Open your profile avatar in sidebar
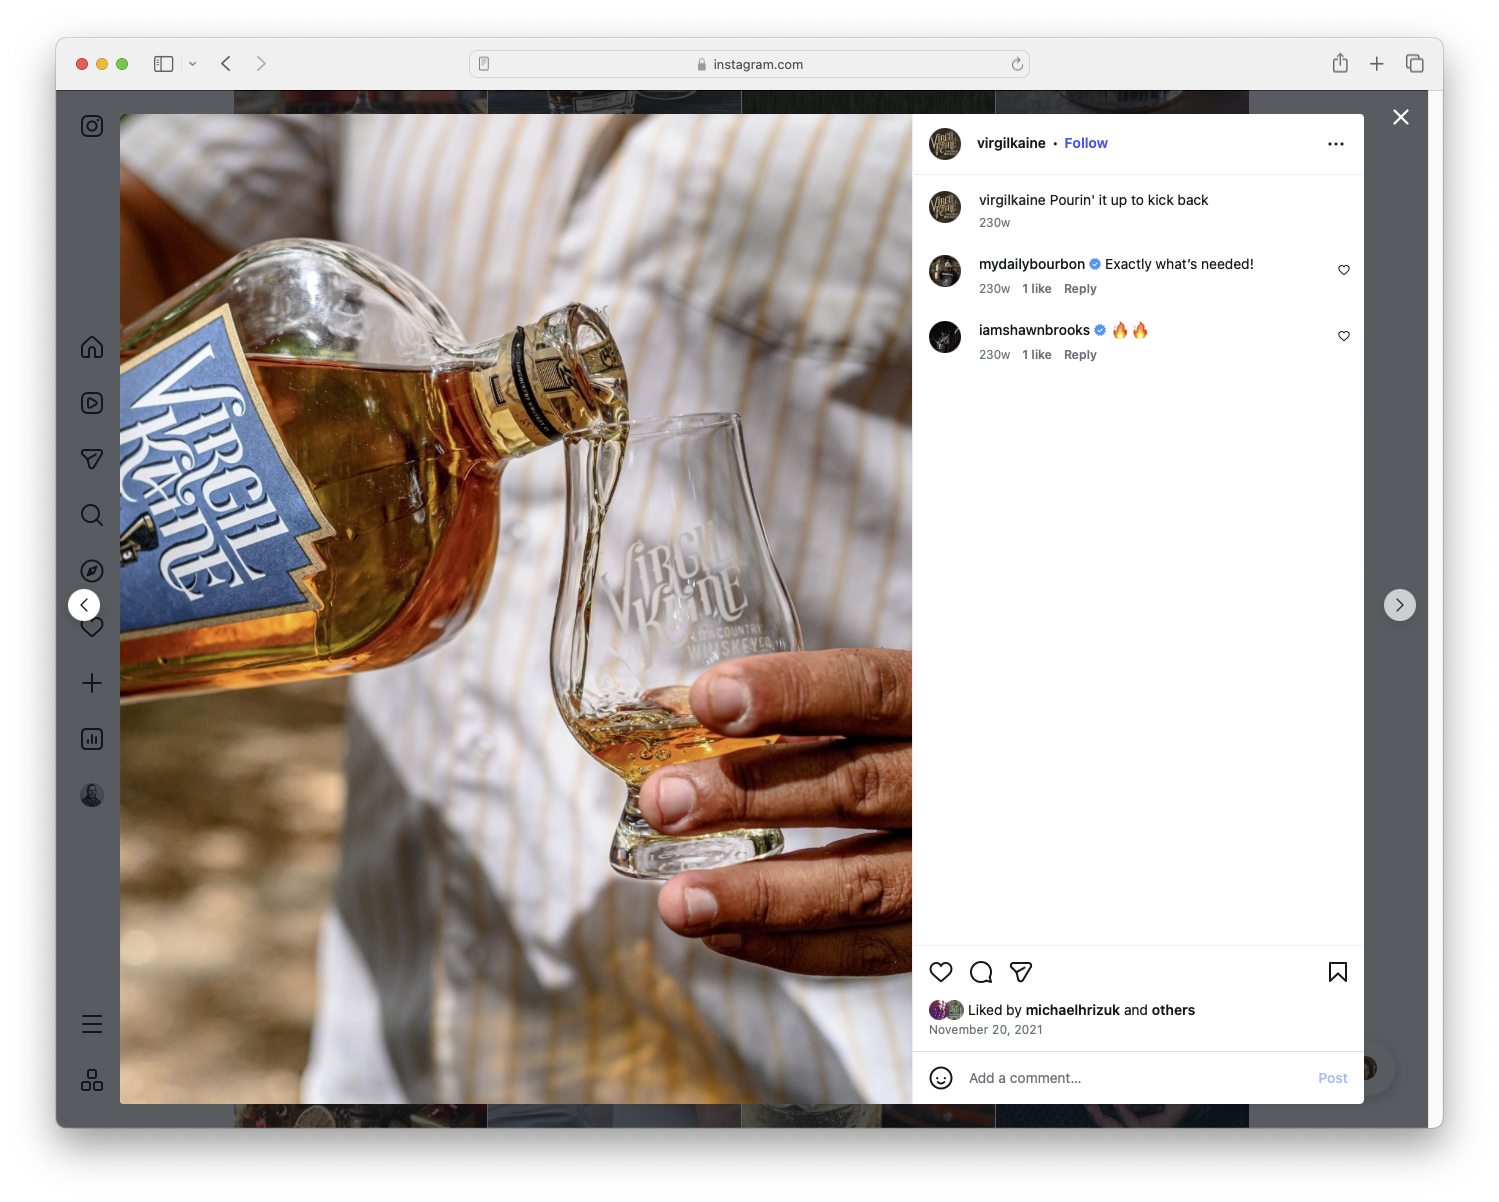 click(x=92, y=795)
